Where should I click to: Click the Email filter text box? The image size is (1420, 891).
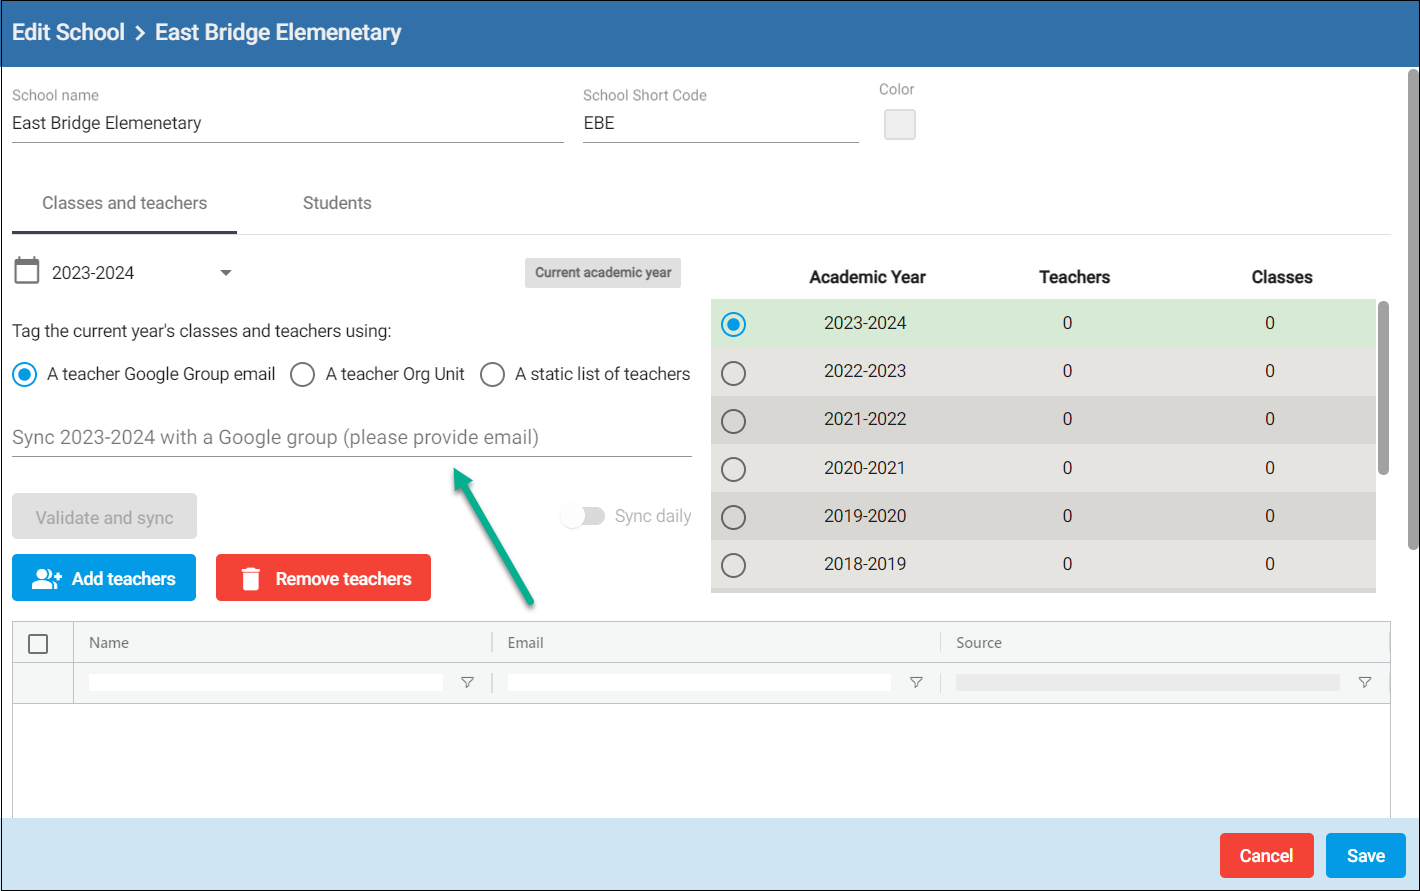pos(699,683)
